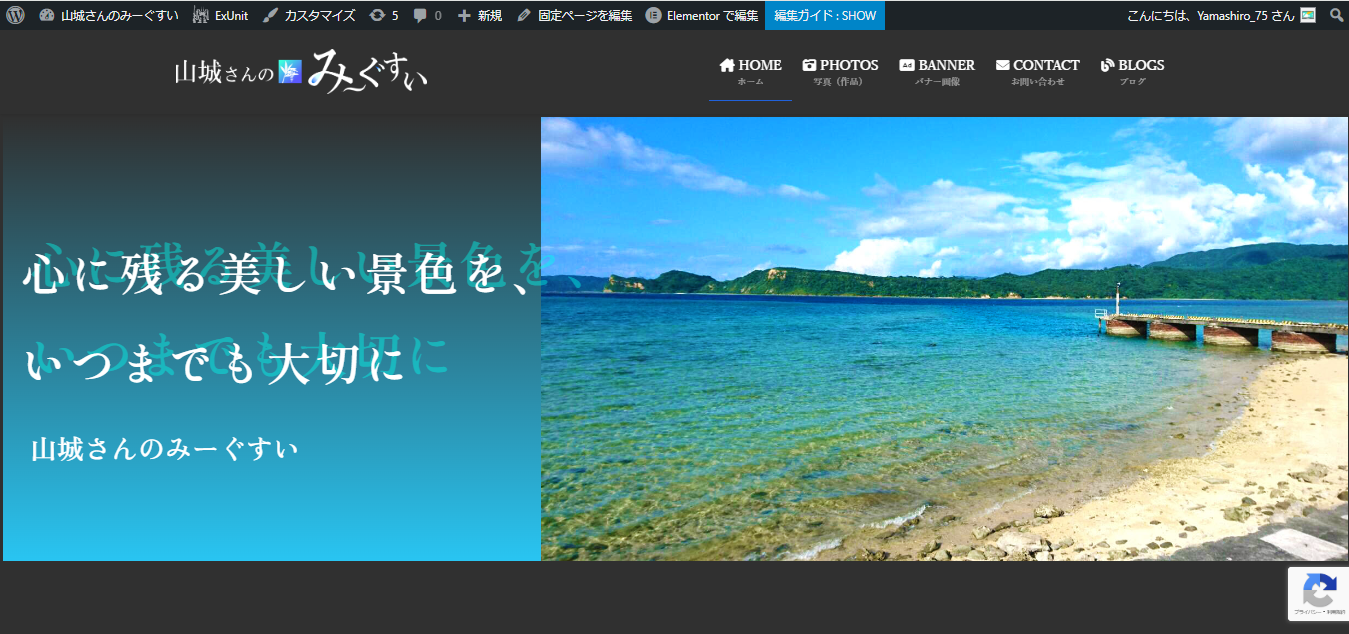Navigate to the PHOTOS 写真（作品）tab

840,70
